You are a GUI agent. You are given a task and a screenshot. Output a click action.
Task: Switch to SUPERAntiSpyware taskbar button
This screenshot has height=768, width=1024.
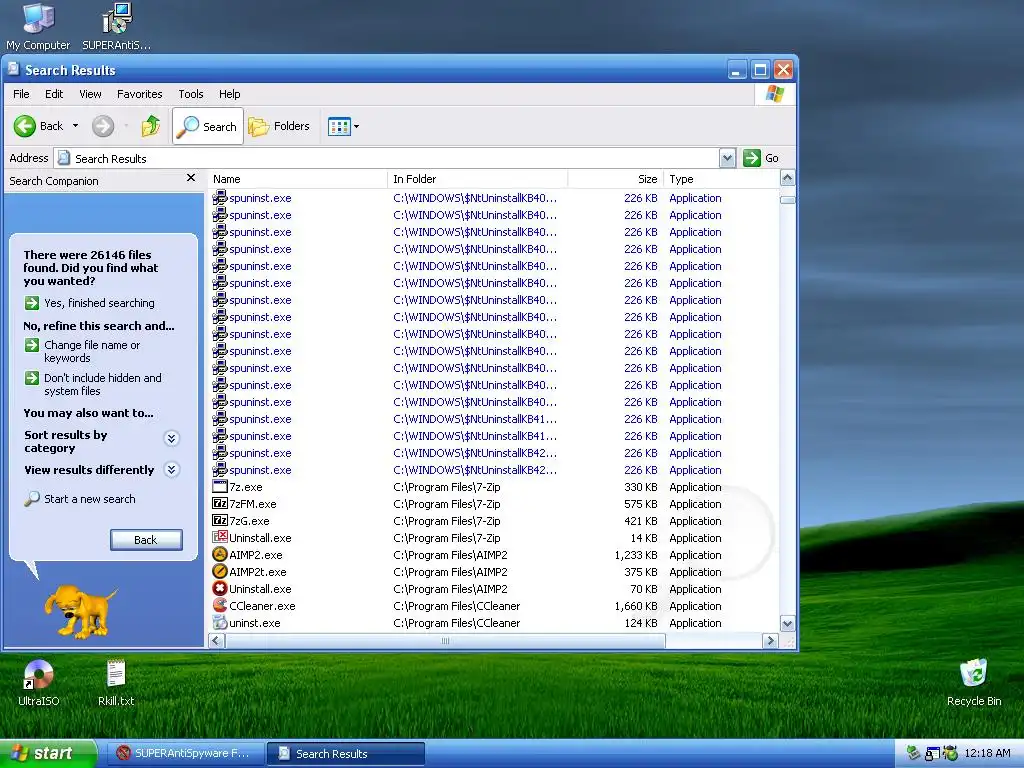[185, 754]
